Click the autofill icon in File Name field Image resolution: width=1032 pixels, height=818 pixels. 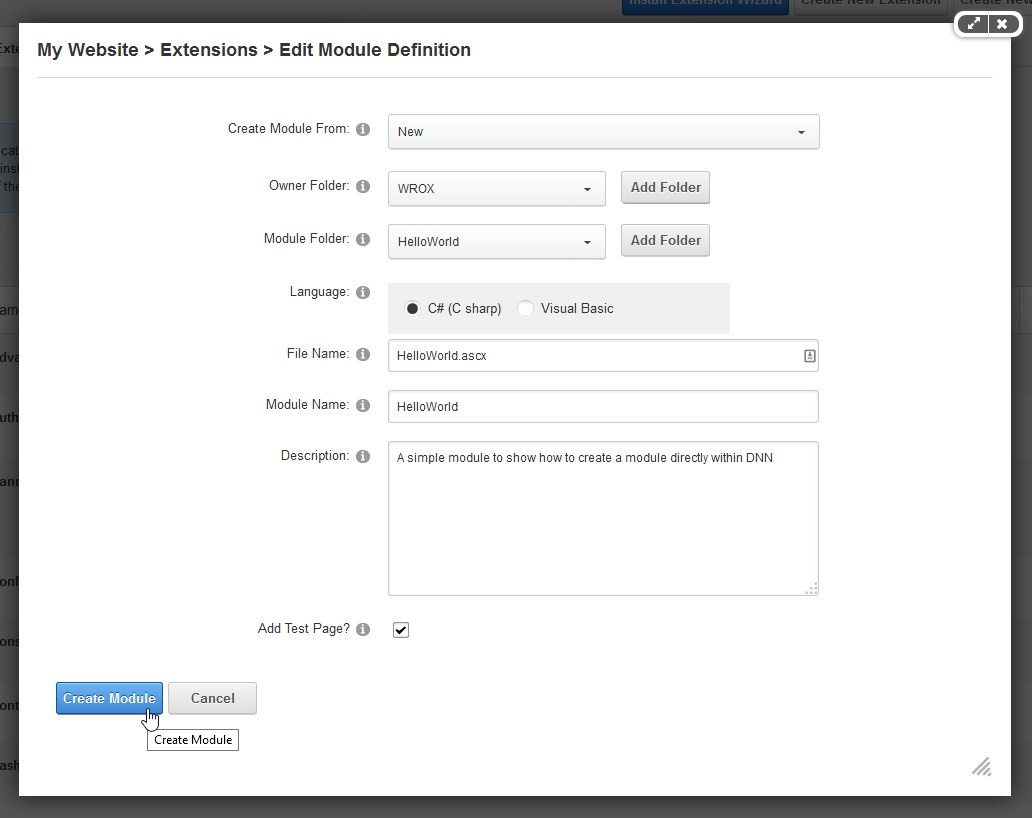[x=810, y=356]
